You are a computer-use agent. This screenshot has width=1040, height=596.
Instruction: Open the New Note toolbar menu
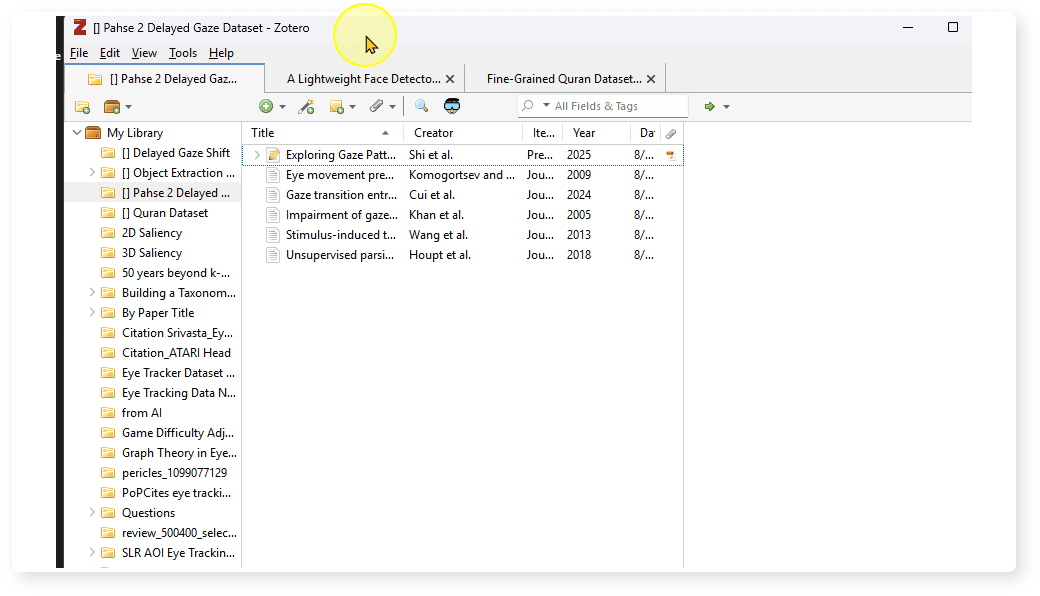(x=342, y=106)
